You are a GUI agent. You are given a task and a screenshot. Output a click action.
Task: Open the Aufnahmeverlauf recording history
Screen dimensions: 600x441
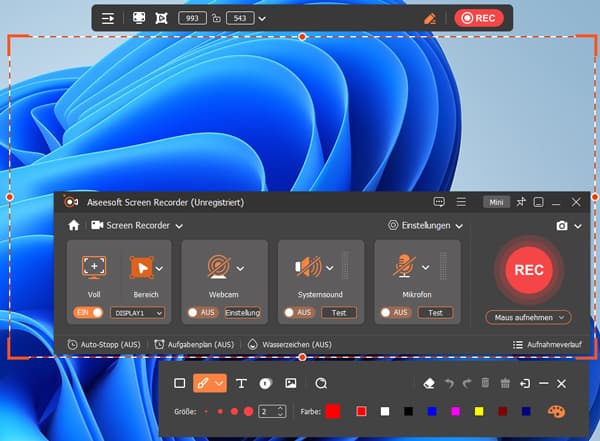547,345
